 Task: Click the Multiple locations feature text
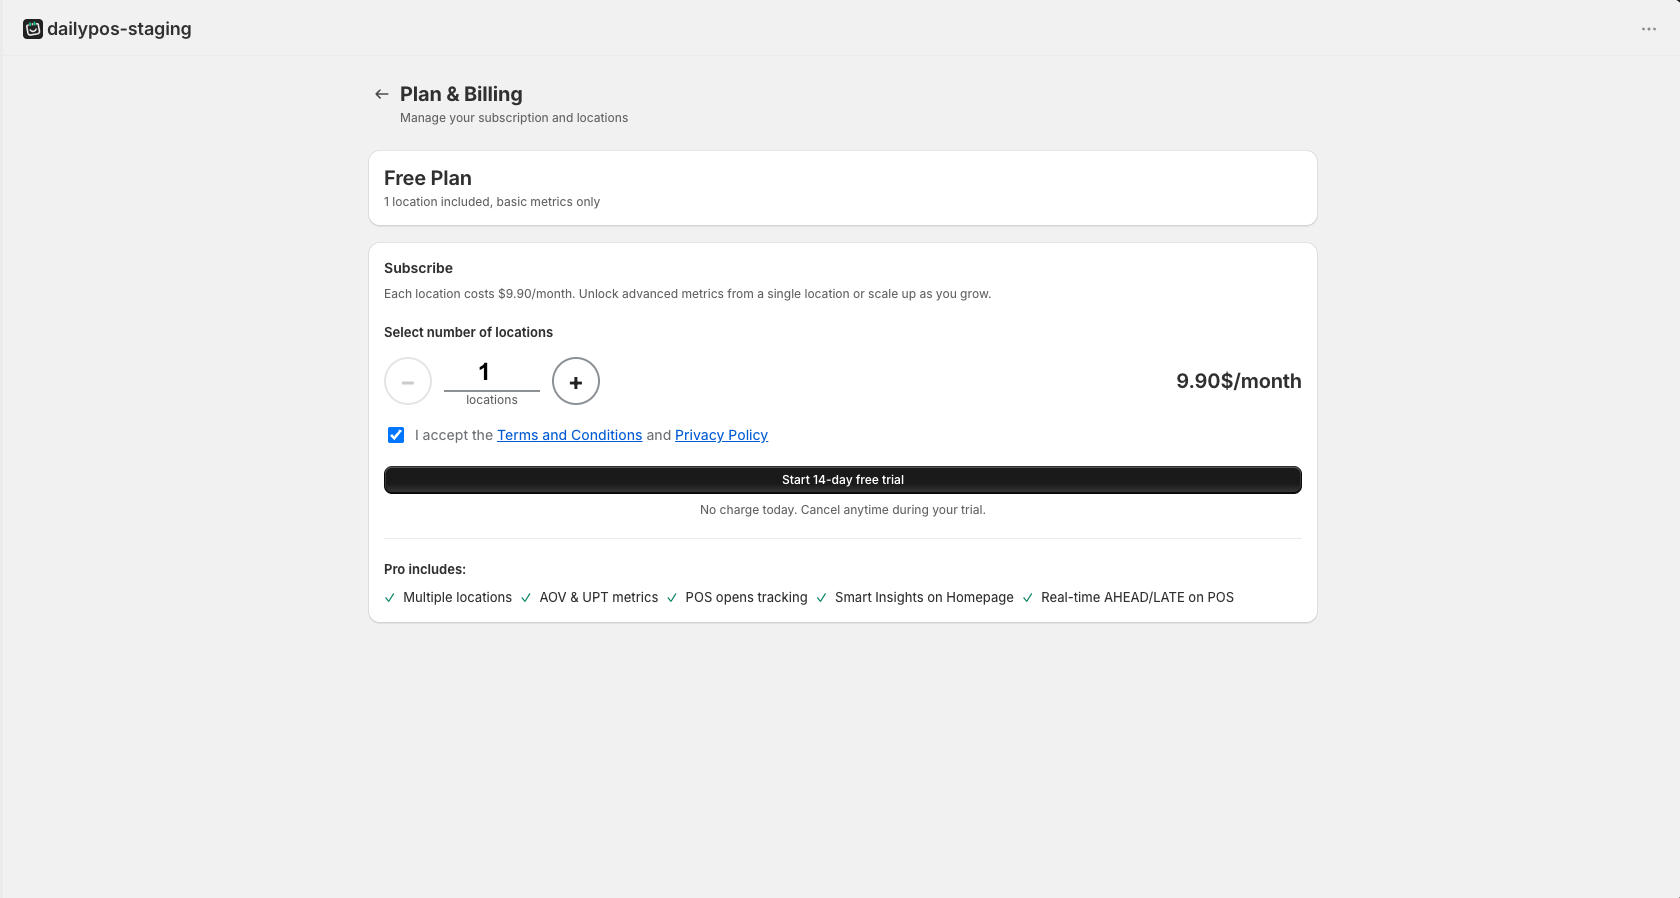(457, 597)
